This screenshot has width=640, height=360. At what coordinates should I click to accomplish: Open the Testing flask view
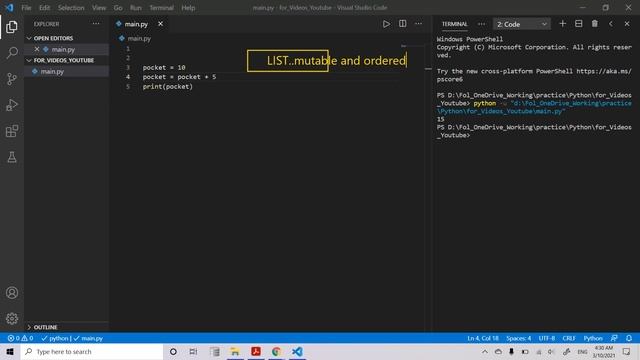(x=12, y=157)
